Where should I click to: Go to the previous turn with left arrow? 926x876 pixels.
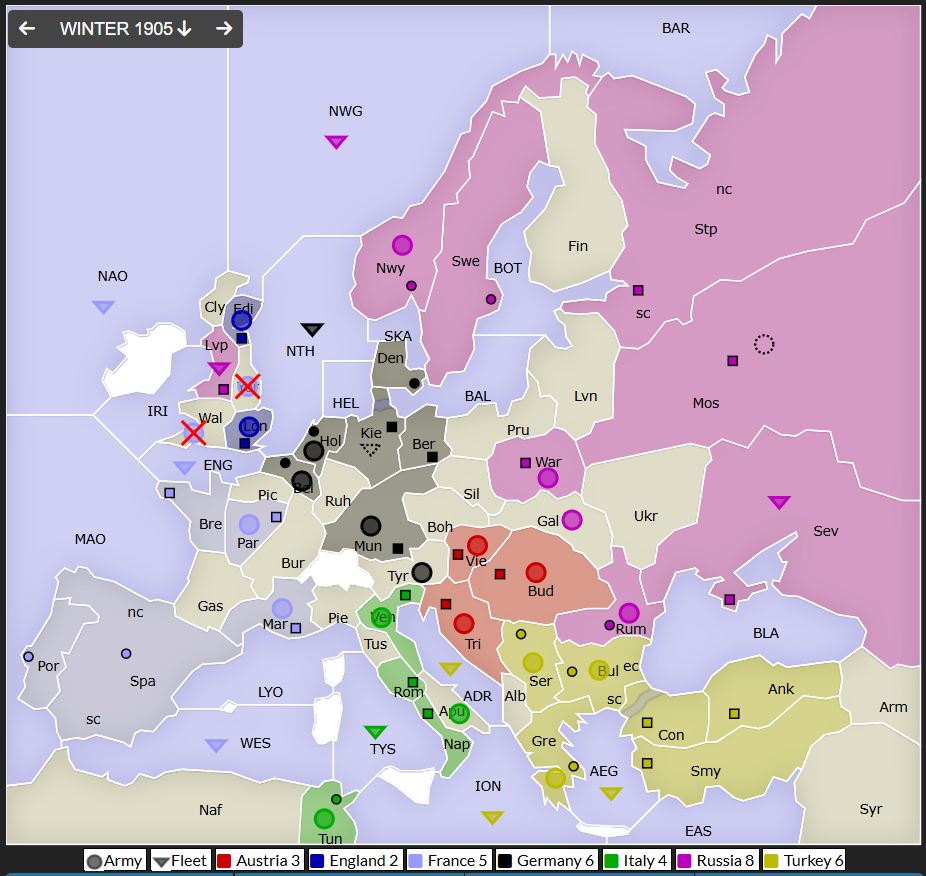tap(27, 29)
